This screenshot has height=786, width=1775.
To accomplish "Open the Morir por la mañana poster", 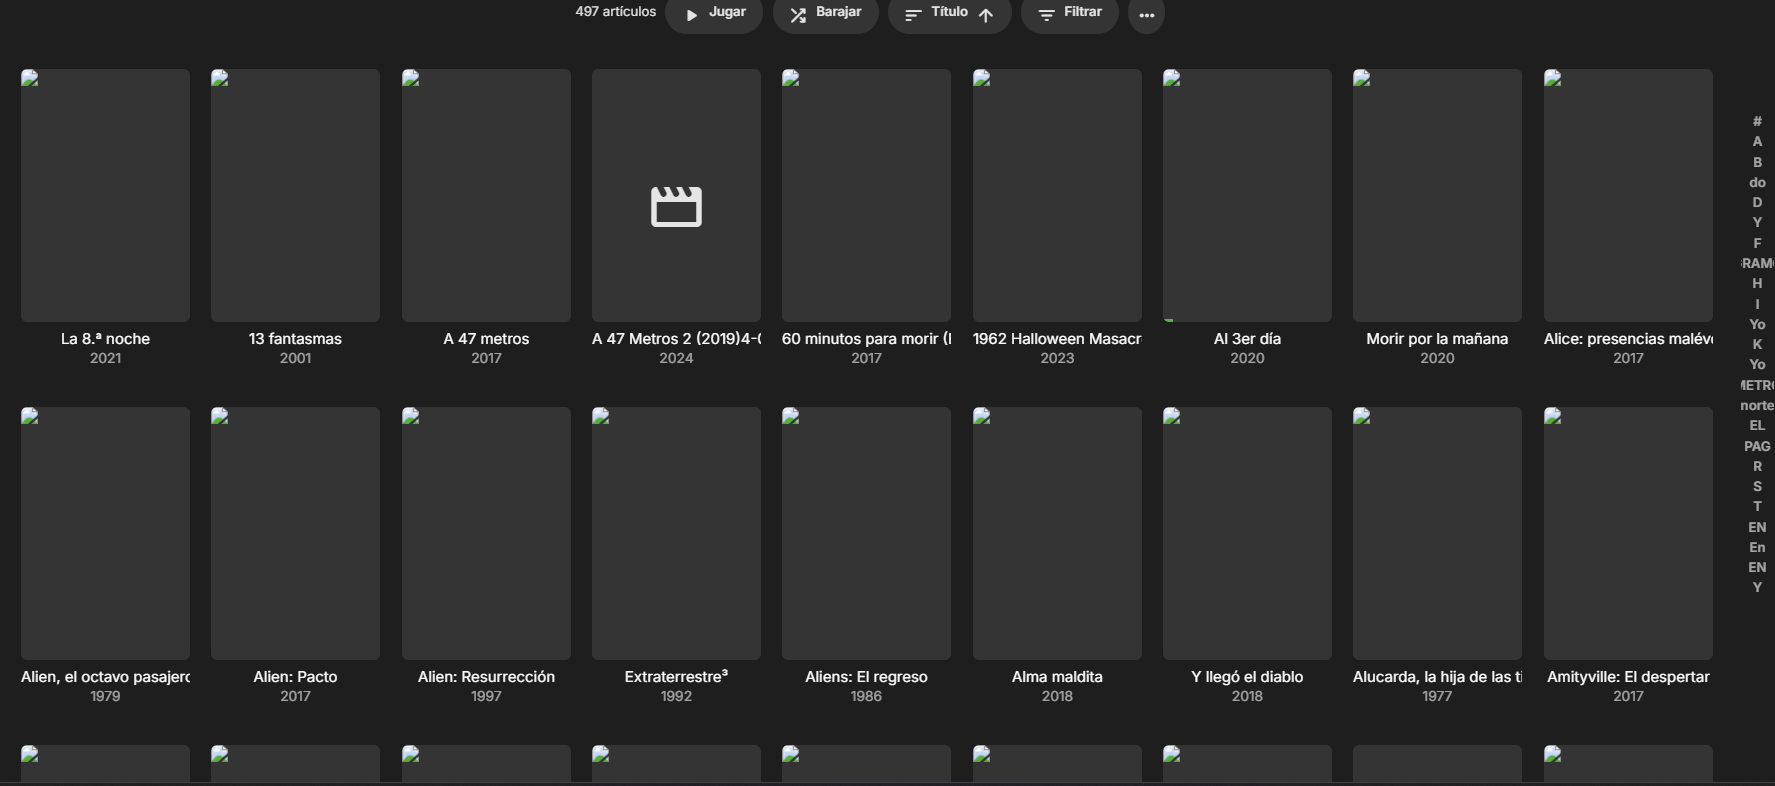I will click(x=1437, y=195).
